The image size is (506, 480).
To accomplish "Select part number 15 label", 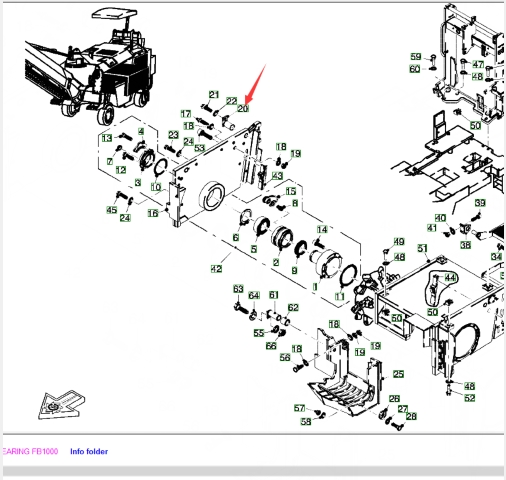I will pos(291,191).
